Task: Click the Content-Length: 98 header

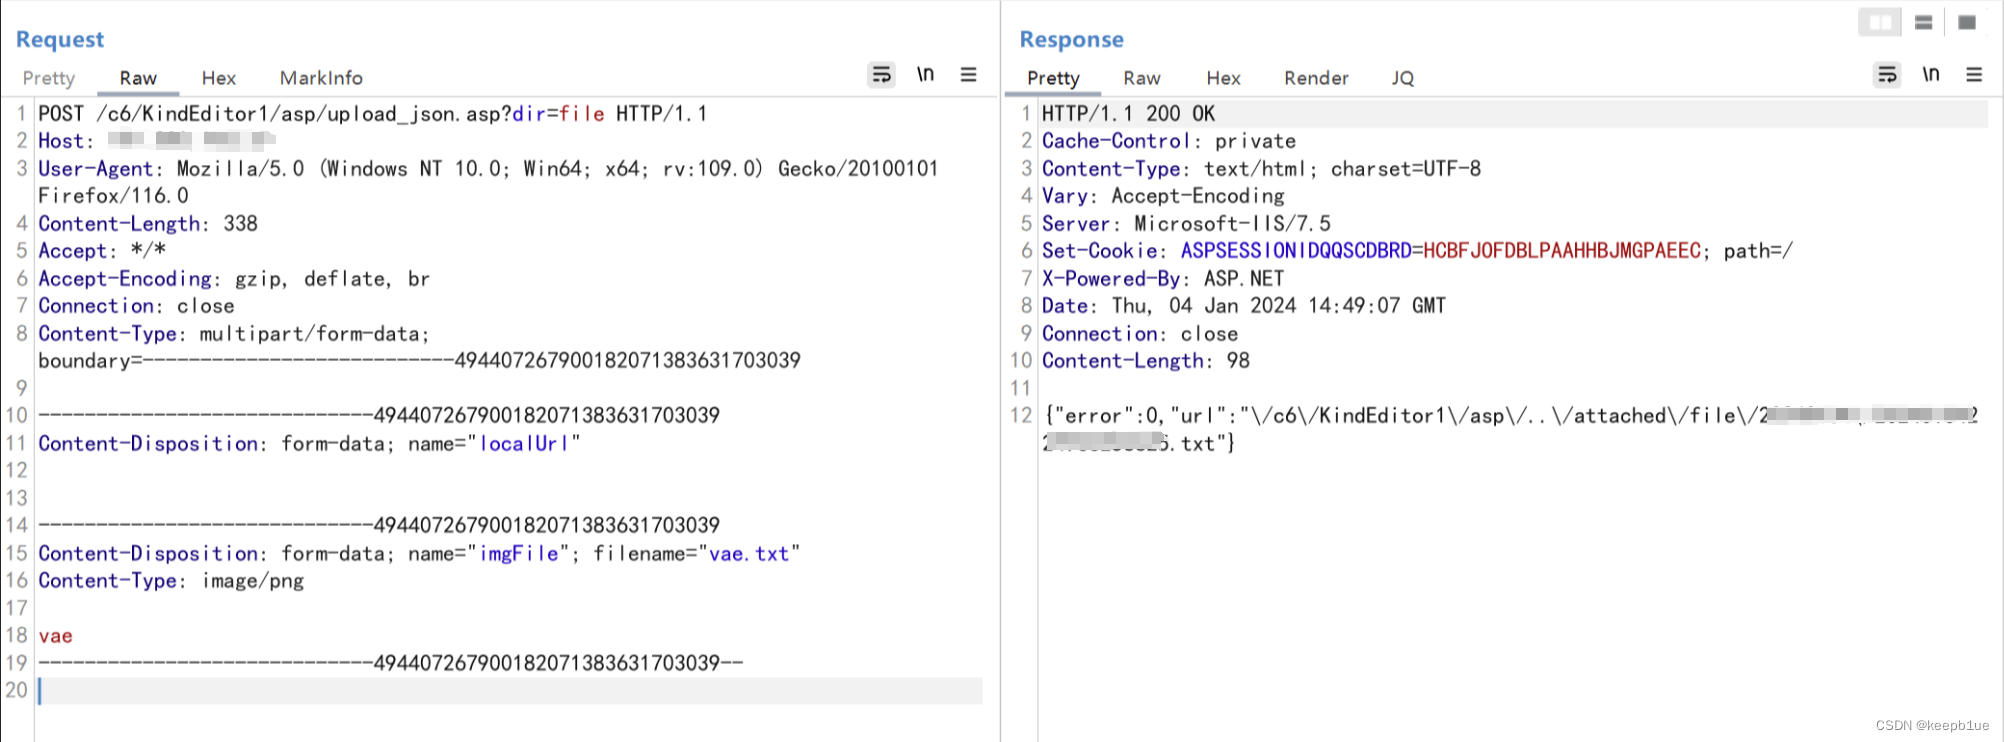Action: point(1146,361)
